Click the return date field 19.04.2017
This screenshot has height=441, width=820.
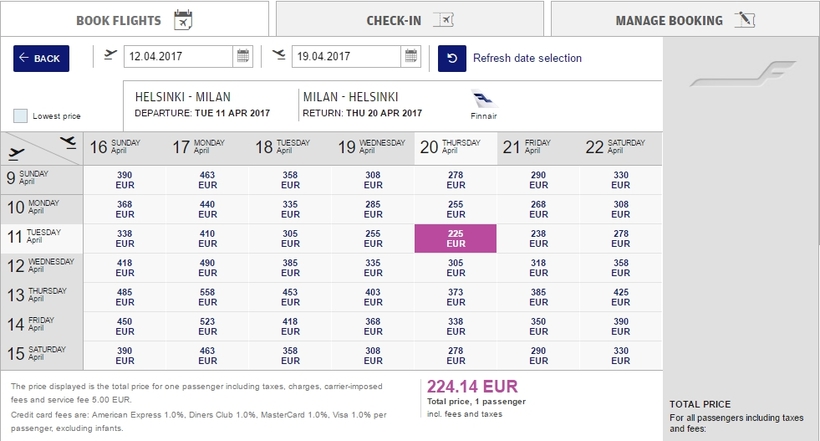pyautogui.click(x=346, y=57)
